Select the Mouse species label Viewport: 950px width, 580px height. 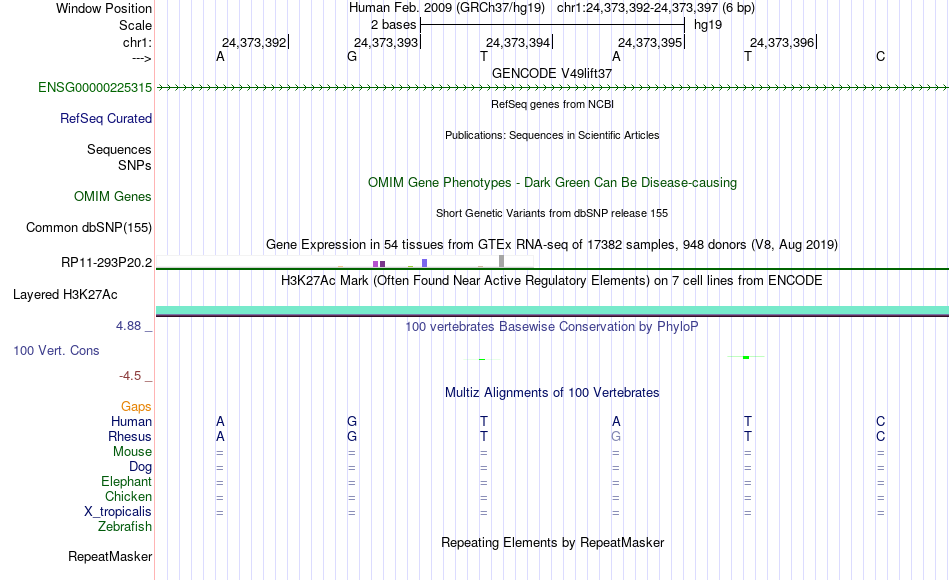pos(132,452)
